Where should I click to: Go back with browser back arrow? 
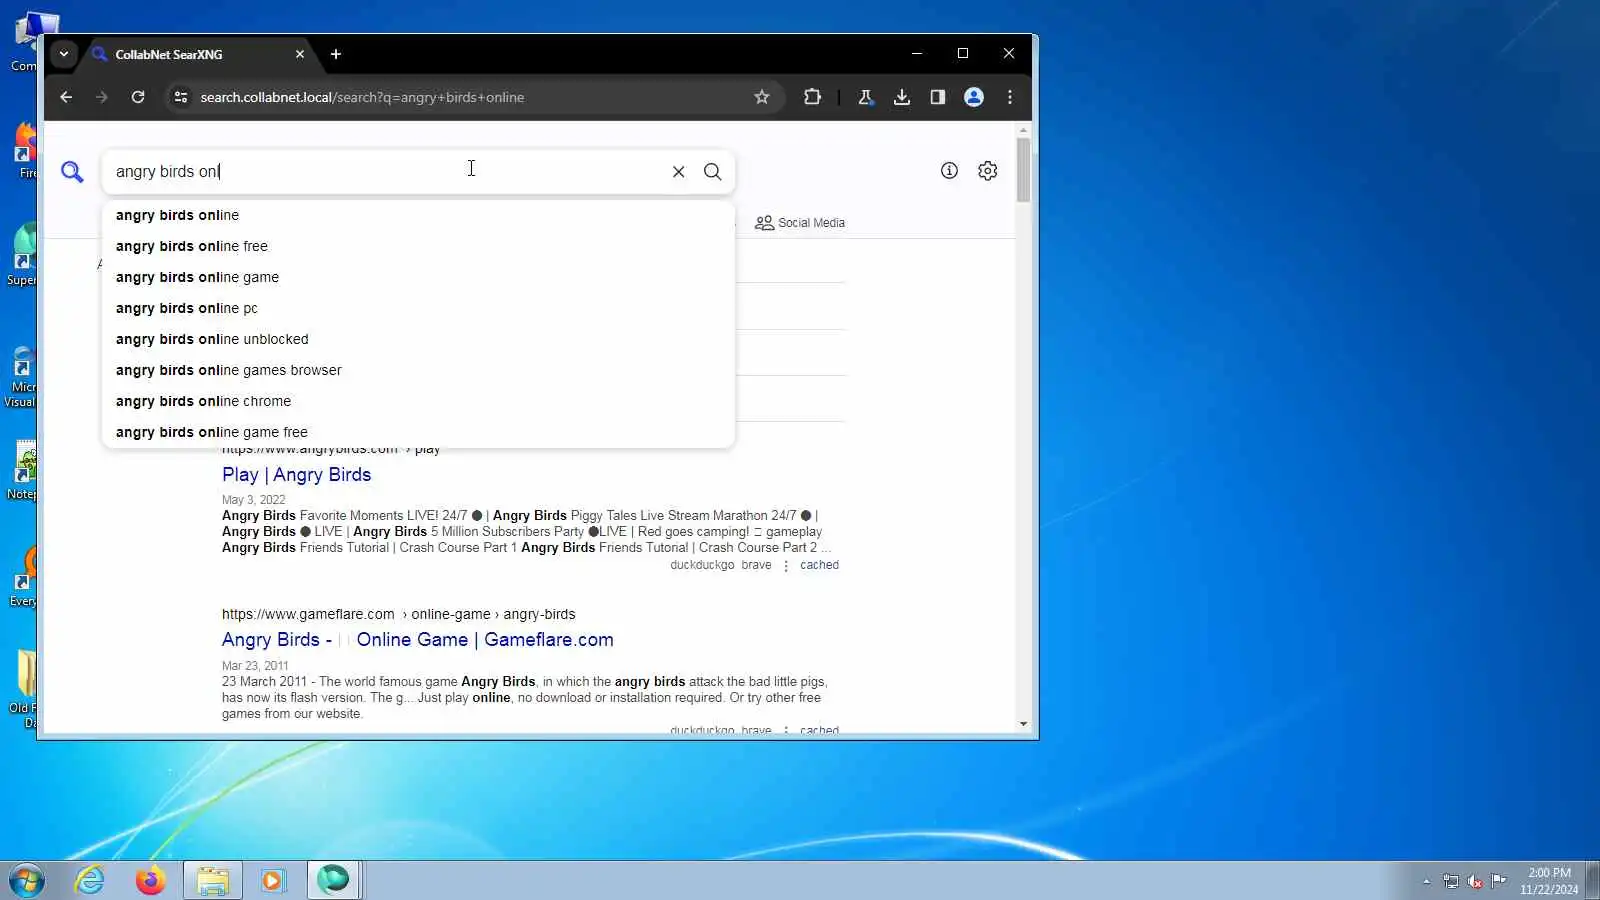66,97
